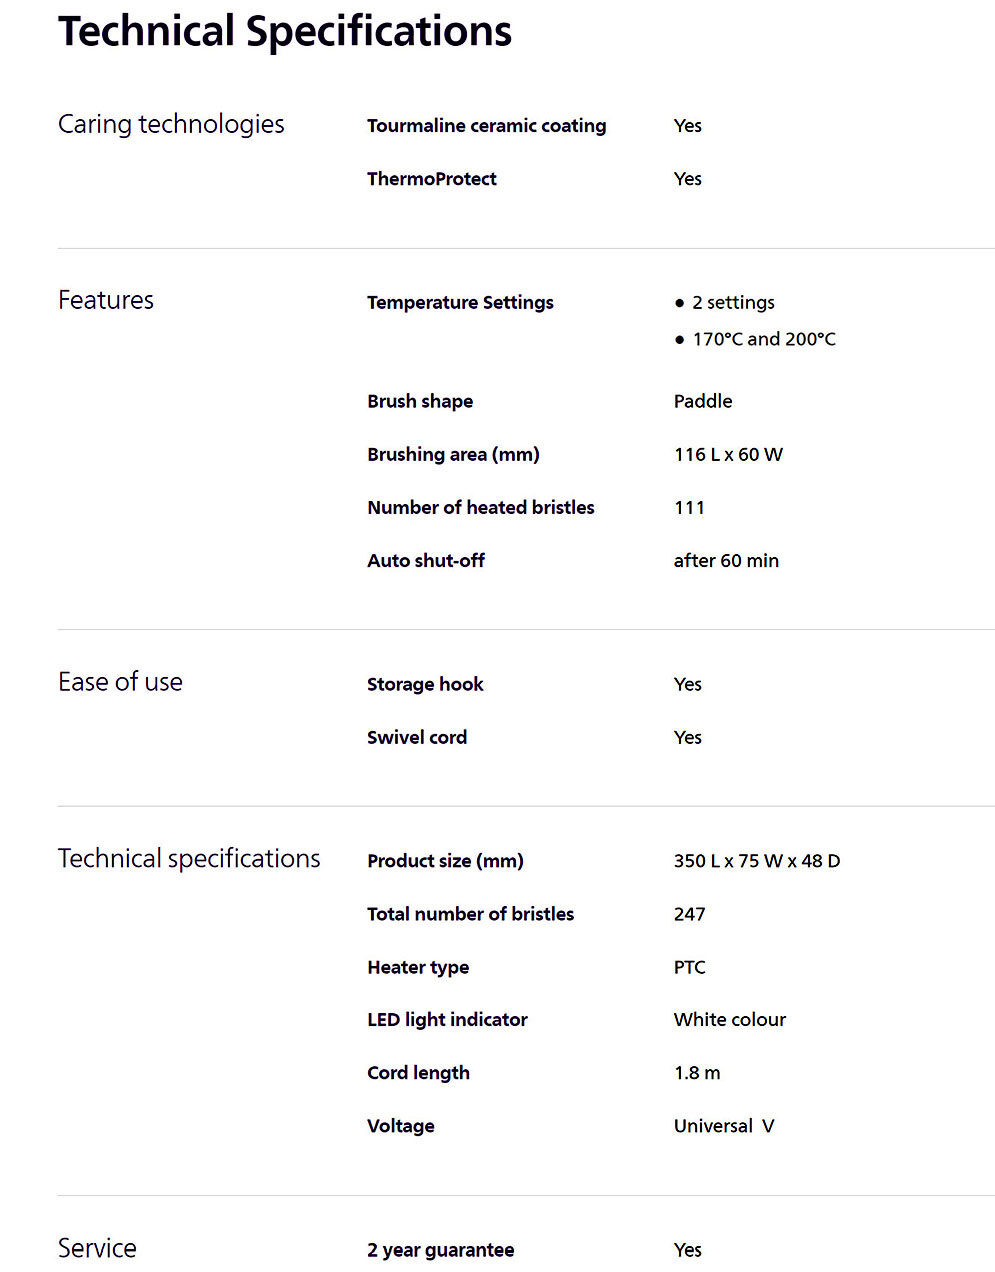Select the 2 year guarantee label
995x1272 pixels.
tap(440, 1250)
